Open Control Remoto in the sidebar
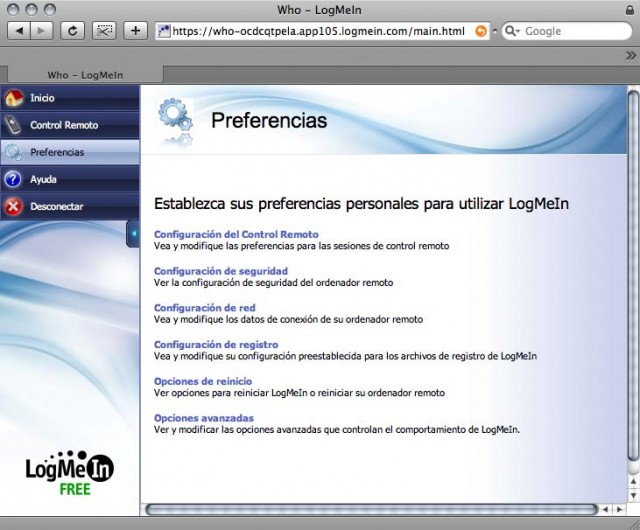This screenshot has width=640, height=530. pyautogui.click(x=70, y=125)
